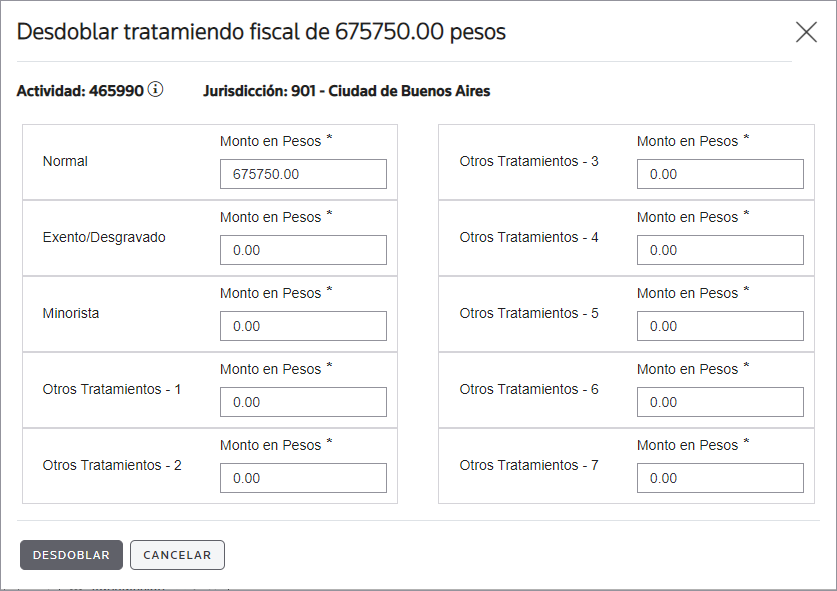
Task: Click the Otros Tratamientos - 2 amount field
Action: (x=303, y=478)
